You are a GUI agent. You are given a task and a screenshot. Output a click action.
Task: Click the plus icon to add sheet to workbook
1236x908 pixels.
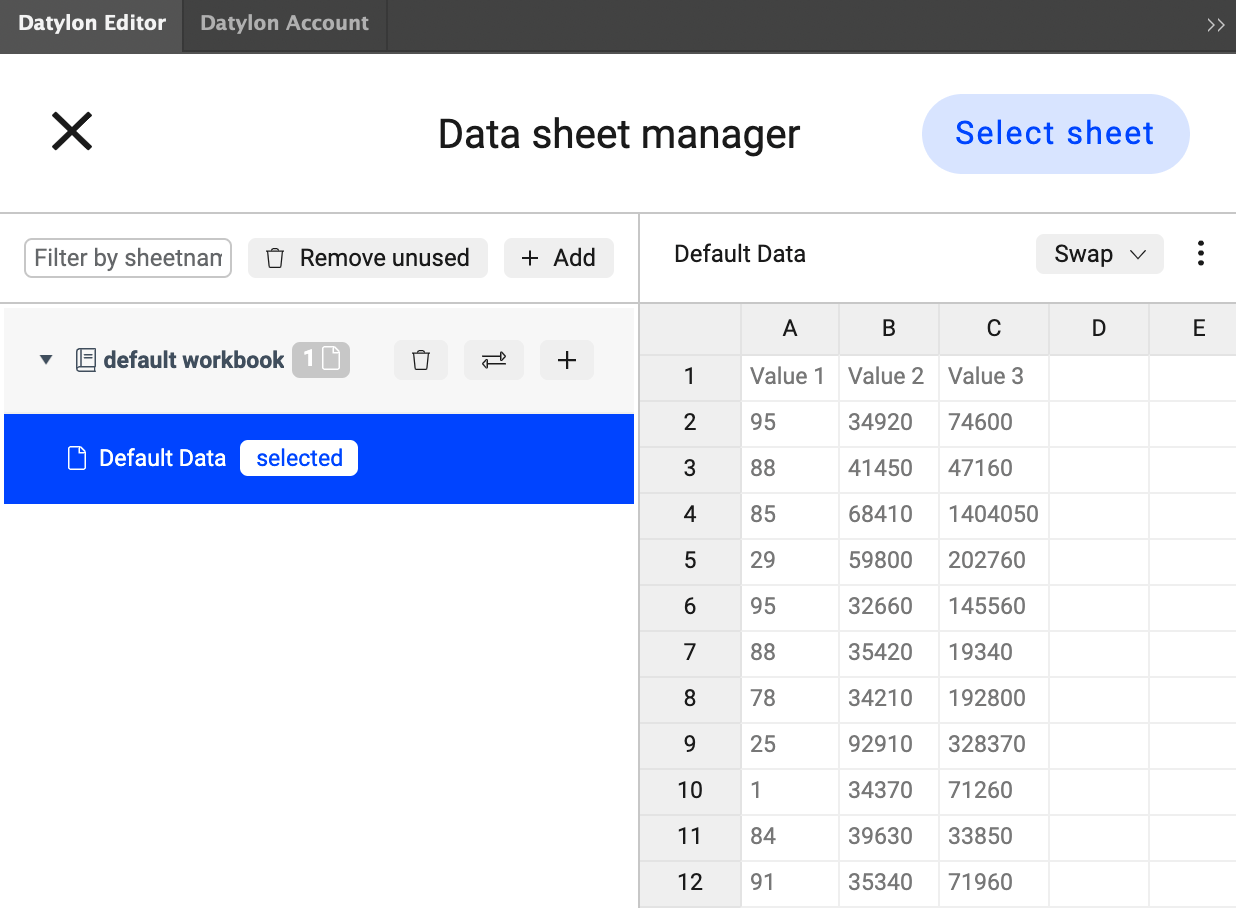tap(567, 360)
